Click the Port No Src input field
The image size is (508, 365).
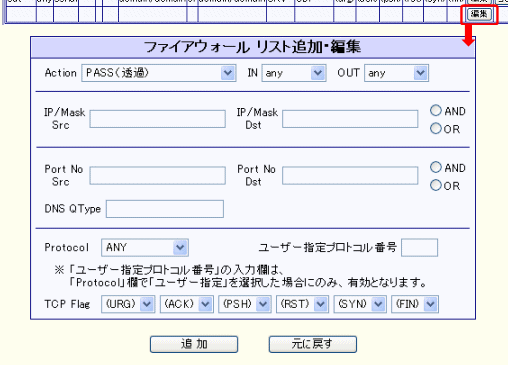[x=158, y=176]
